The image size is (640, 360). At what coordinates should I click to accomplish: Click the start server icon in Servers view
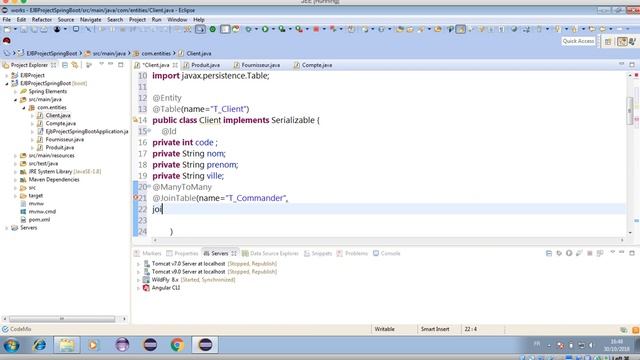[x=569, y=253]
